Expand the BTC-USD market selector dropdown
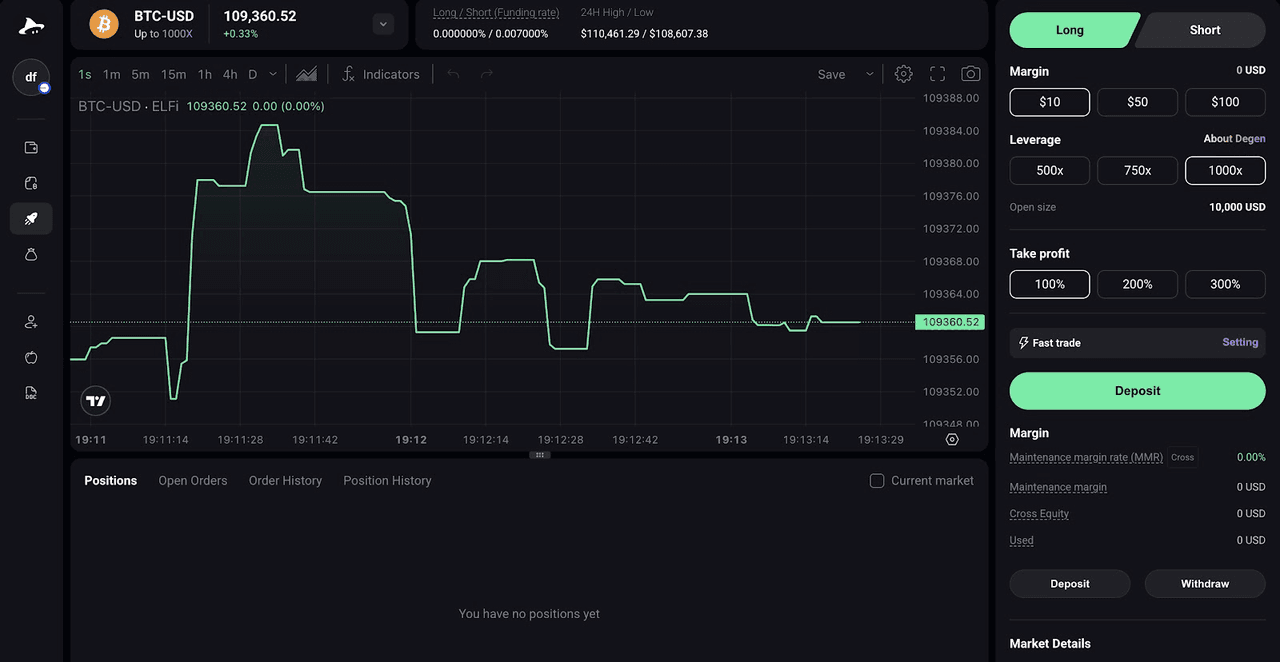Viewport: 1280px width, 662px height. point(384,24)
